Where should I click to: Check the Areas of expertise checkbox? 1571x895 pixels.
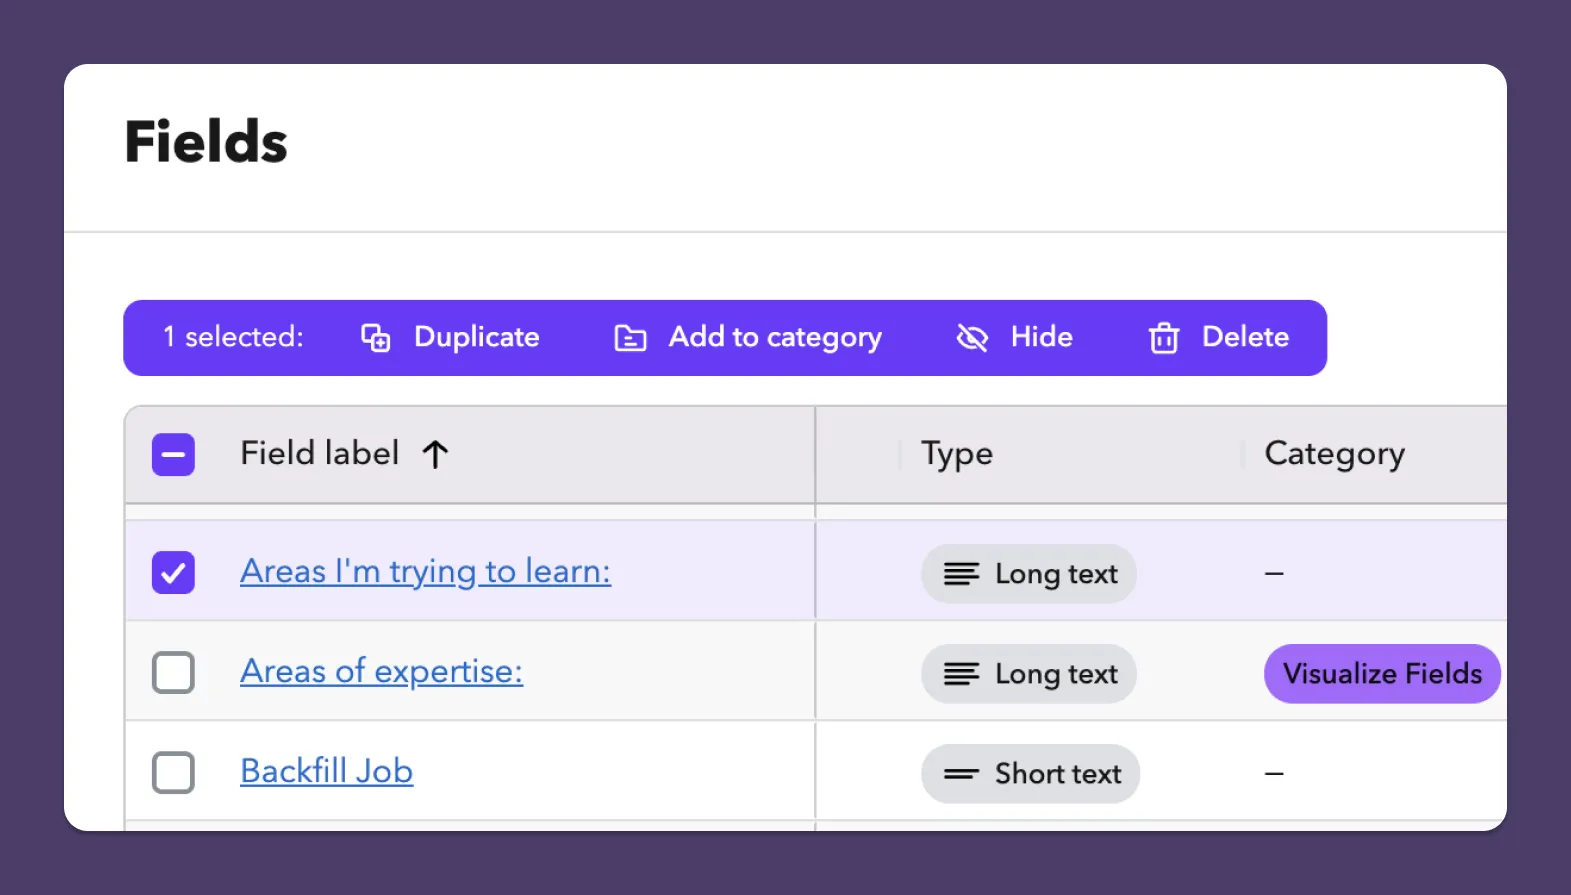coord(173,673)
